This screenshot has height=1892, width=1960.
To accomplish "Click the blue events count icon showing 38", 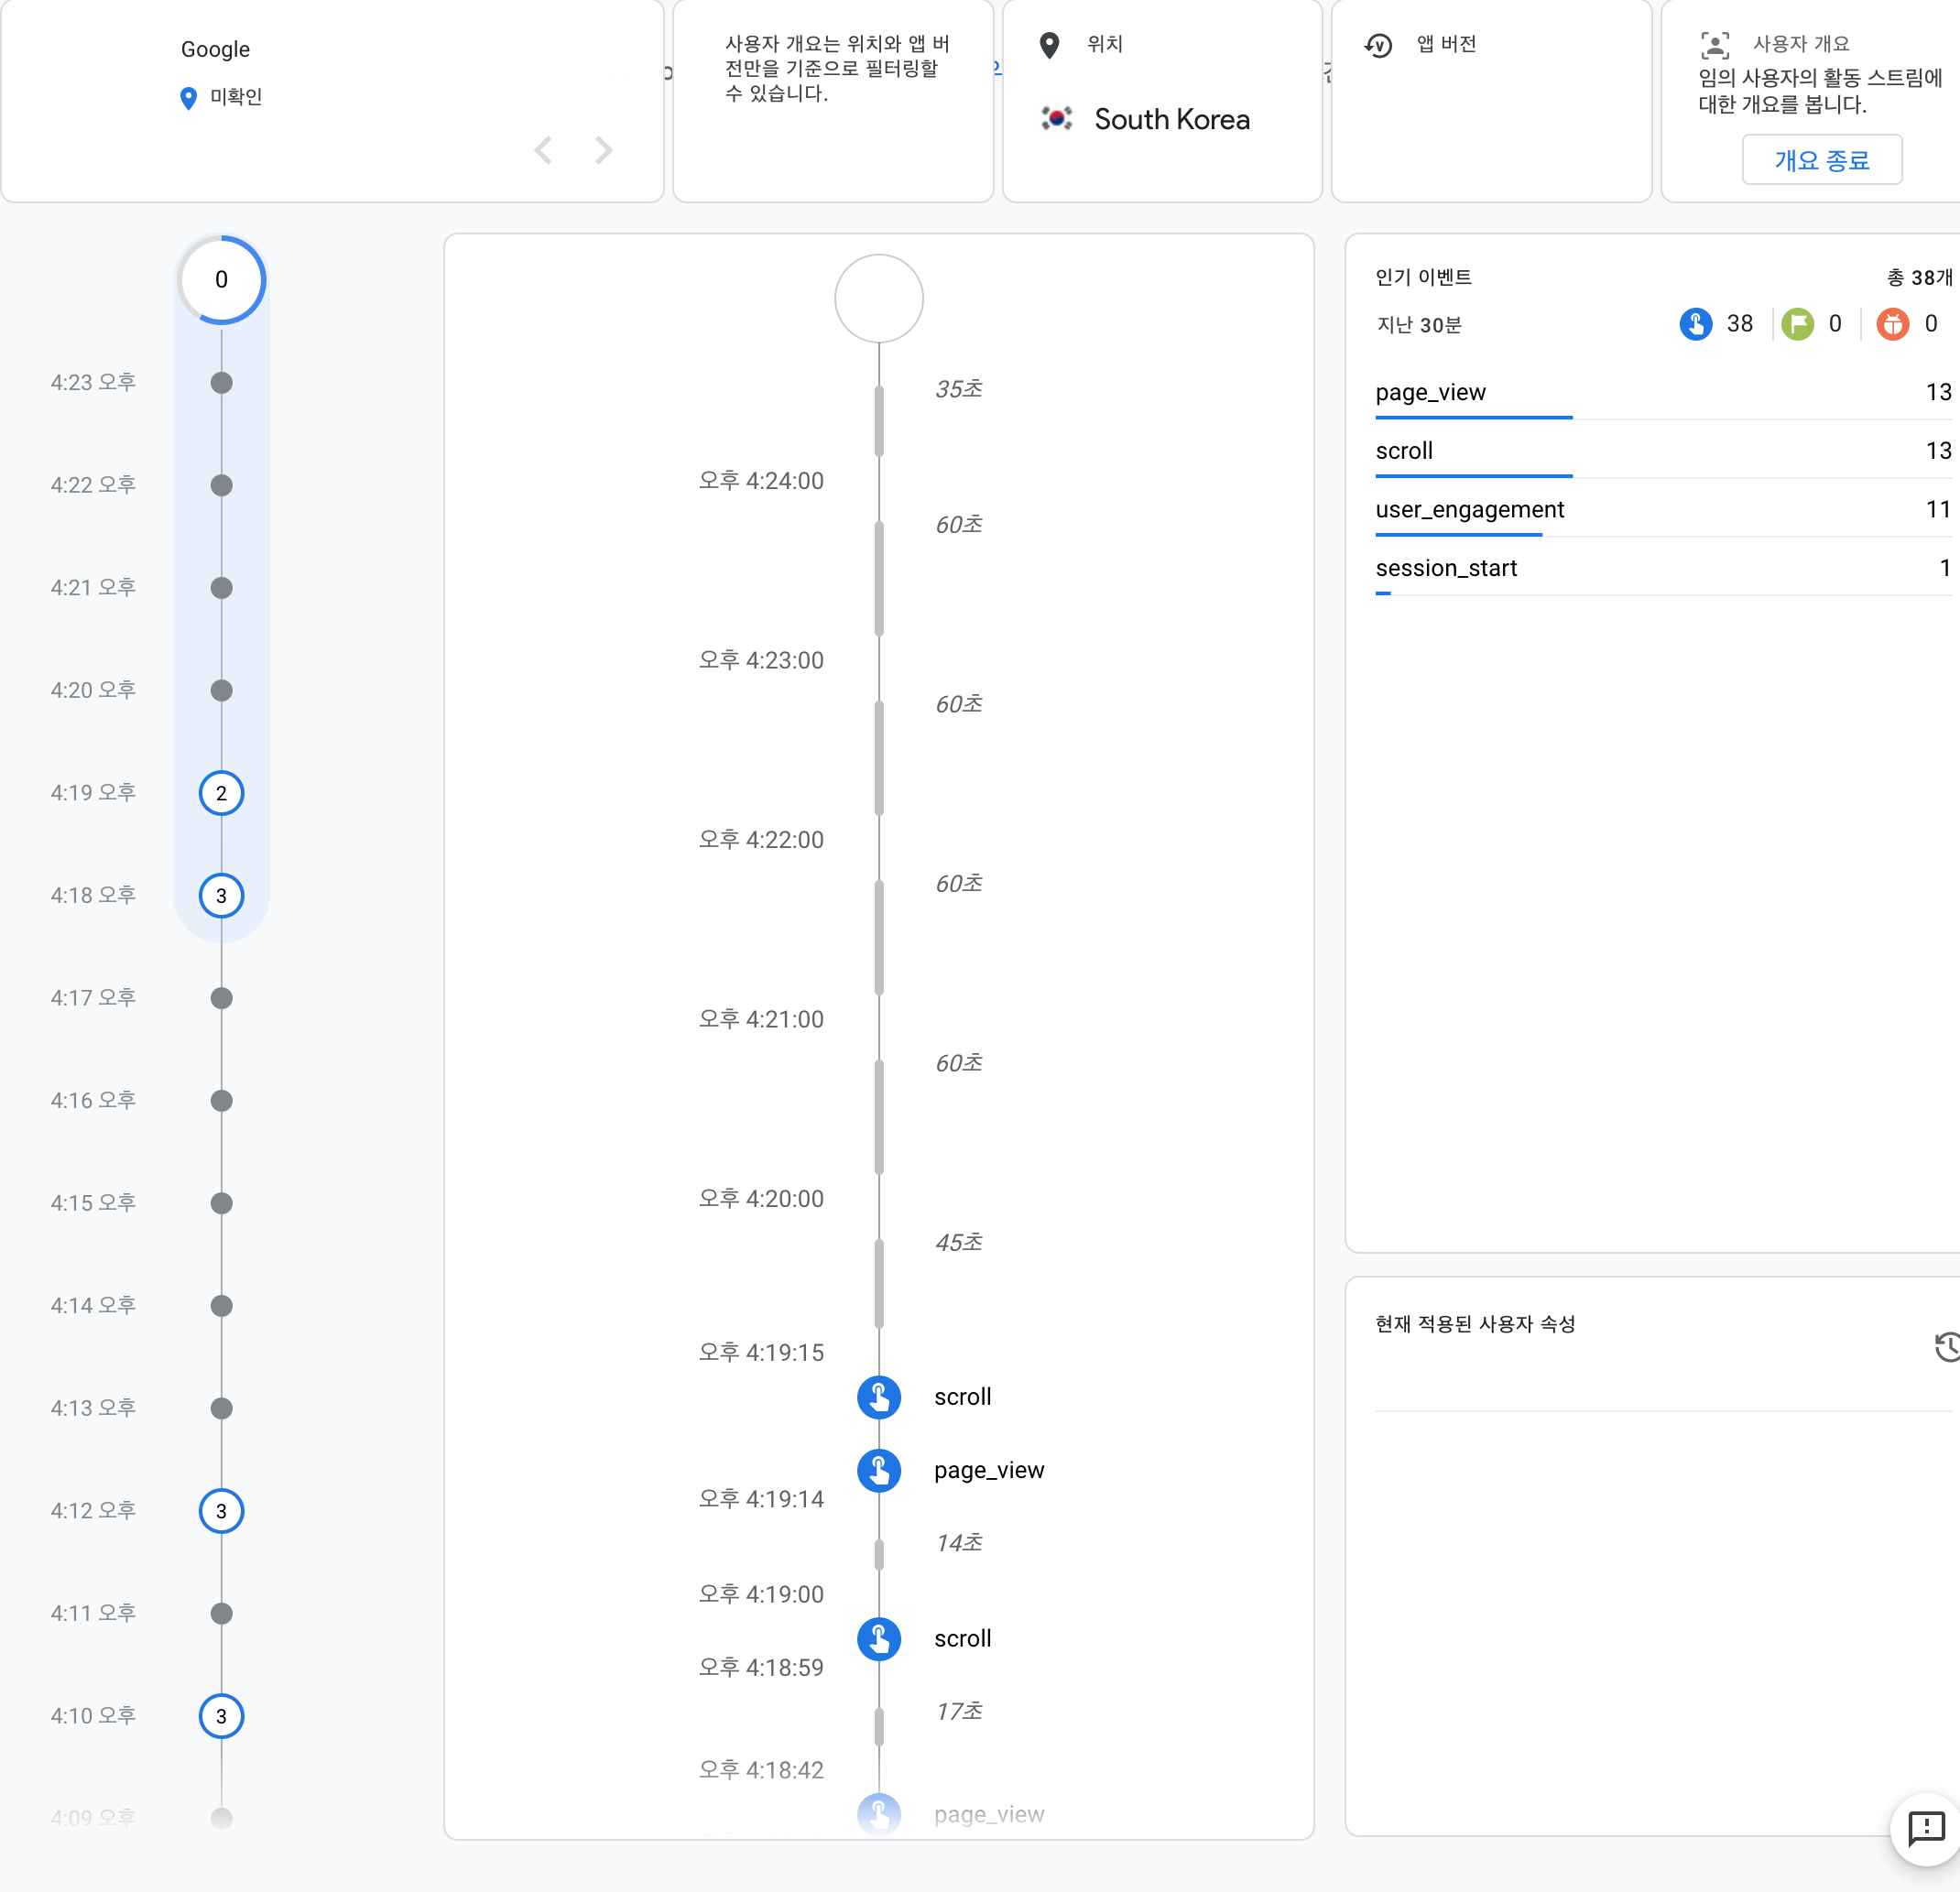I will [1696, 324].
